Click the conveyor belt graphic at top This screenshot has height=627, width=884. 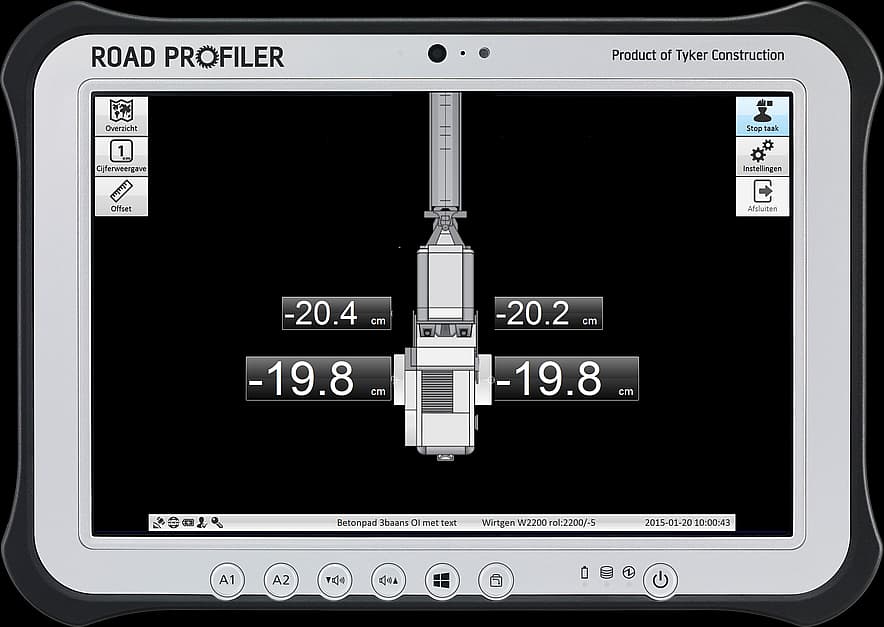pos(445,151)
